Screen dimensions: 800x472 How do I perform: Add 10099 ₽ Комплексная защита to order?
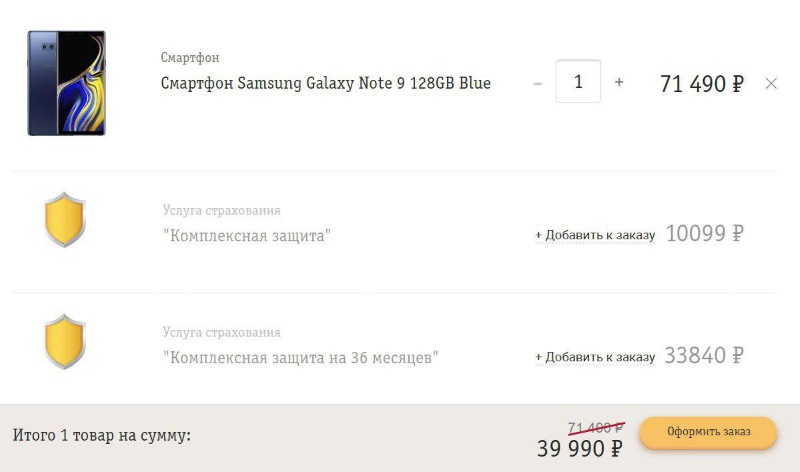click(595, 235)
